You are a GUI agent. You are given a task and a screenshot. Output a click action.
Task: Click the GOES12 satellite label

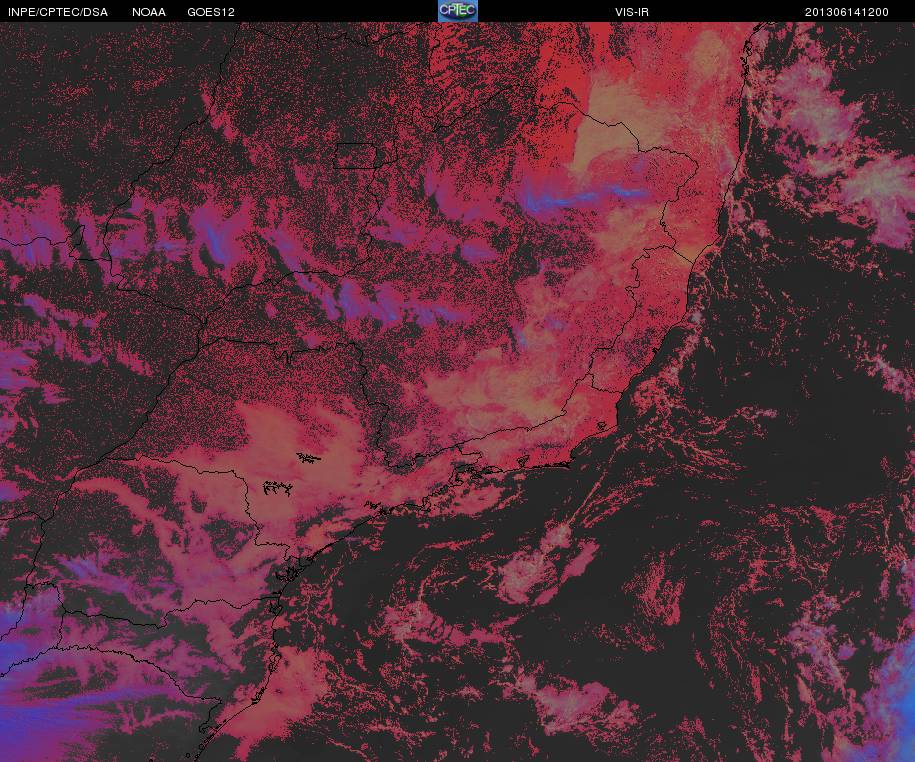211,12
